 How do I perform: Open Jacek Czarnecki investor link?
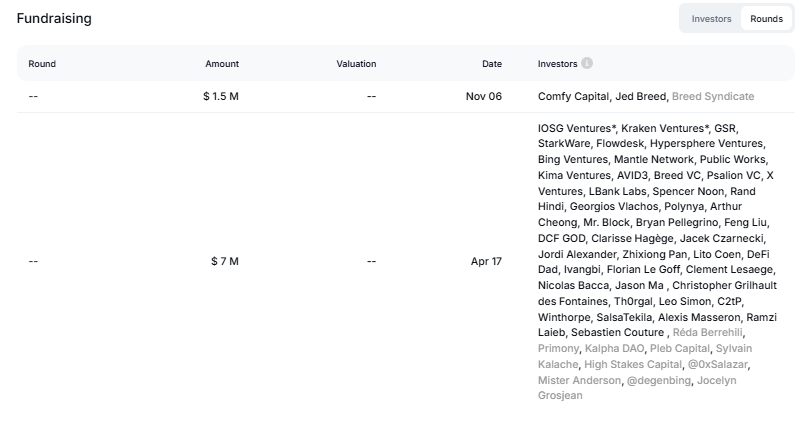pos(722,239)
